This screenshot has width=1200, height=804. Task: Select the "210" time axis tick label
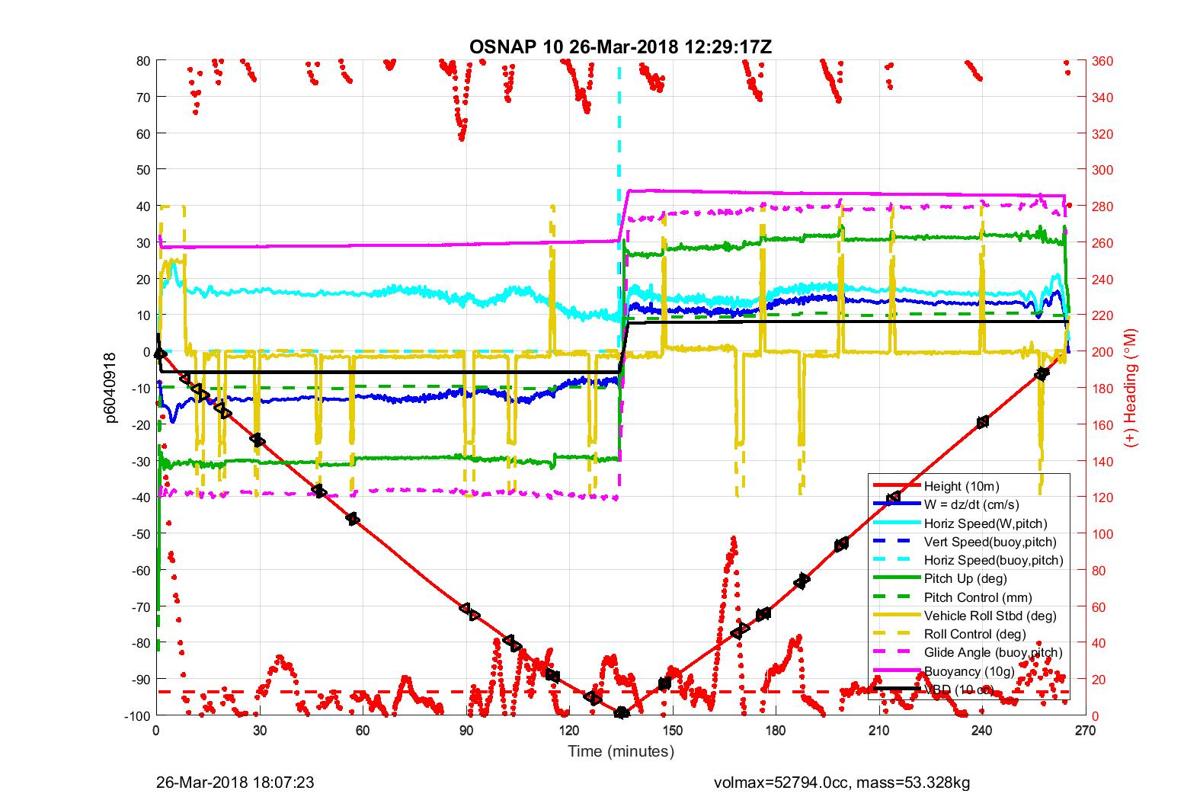pos(879,732)
